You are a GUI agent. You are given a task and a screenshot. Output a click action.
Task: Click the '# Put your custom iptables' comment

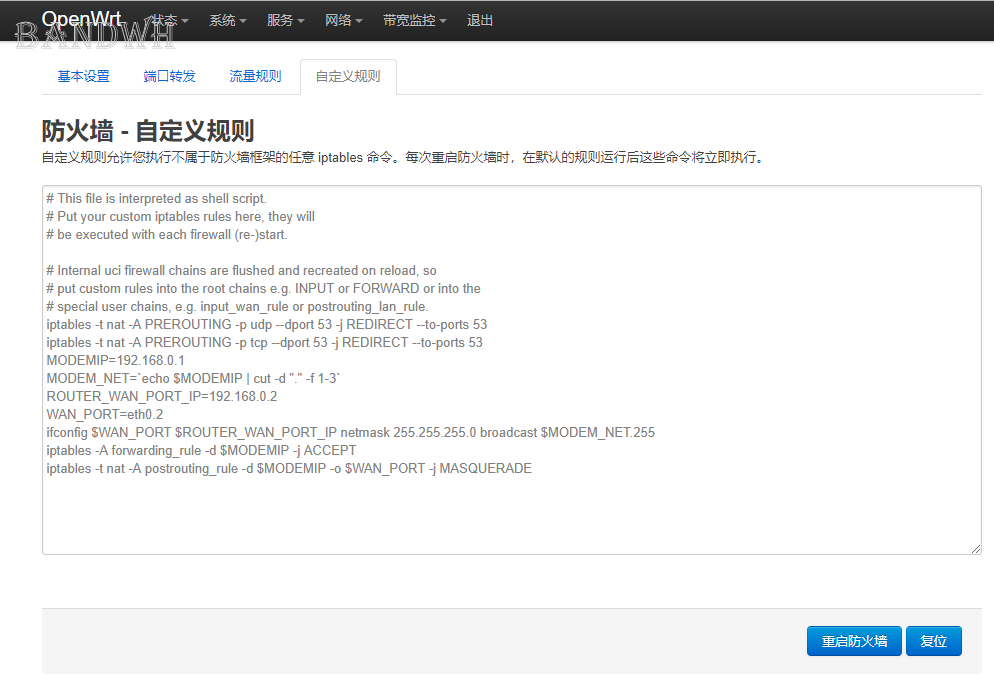coord(181,216)
